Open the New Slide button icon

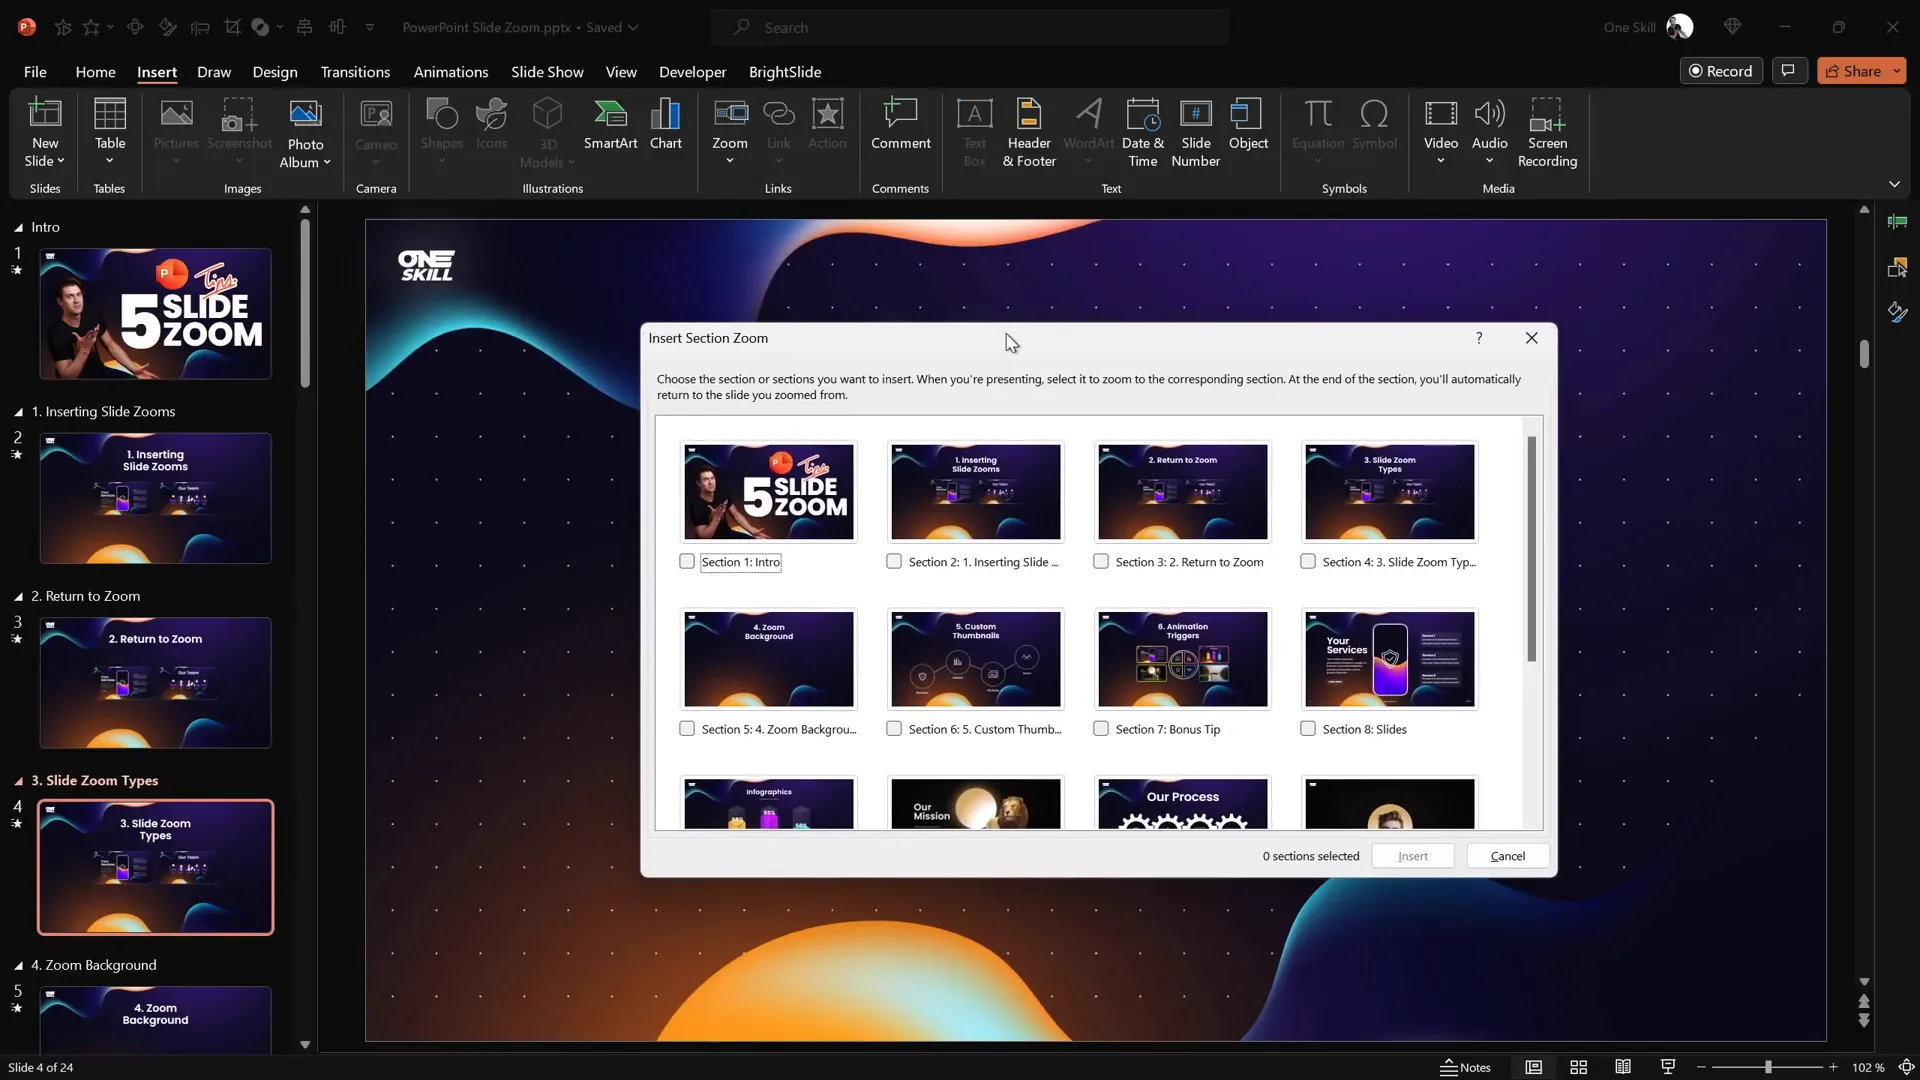(x=45, y=114)
